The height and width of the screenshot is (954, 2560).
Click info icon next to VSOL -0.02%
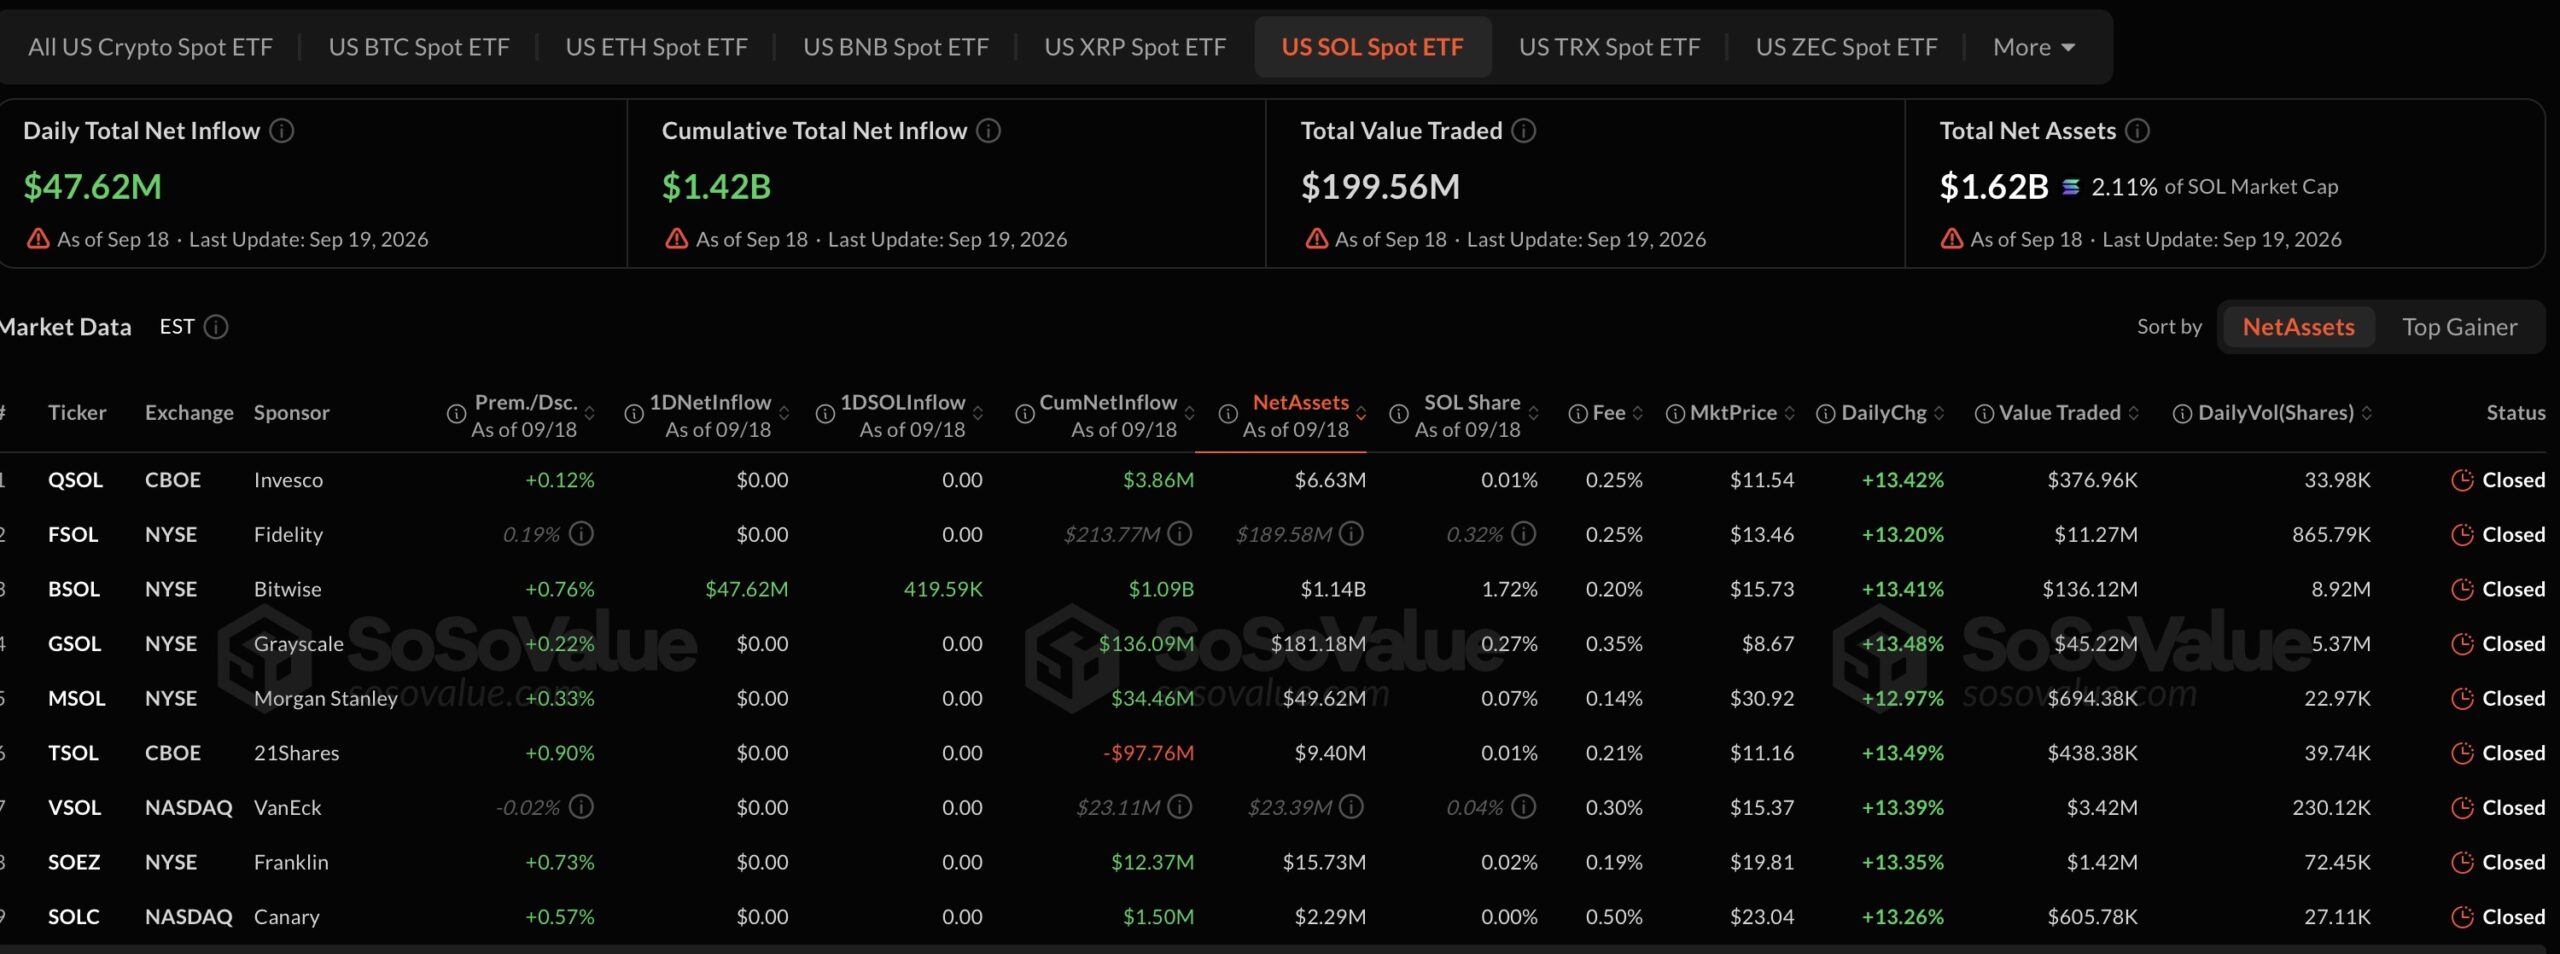pyautogui.click(x=581, y=806)
